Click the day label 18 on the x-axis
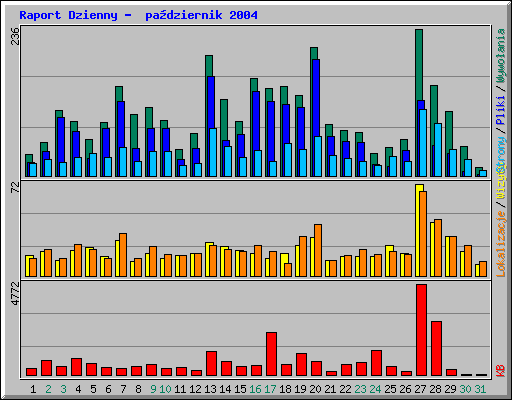Screen dimensions: 512x400 pyautogui.click(x=285, y=389)
